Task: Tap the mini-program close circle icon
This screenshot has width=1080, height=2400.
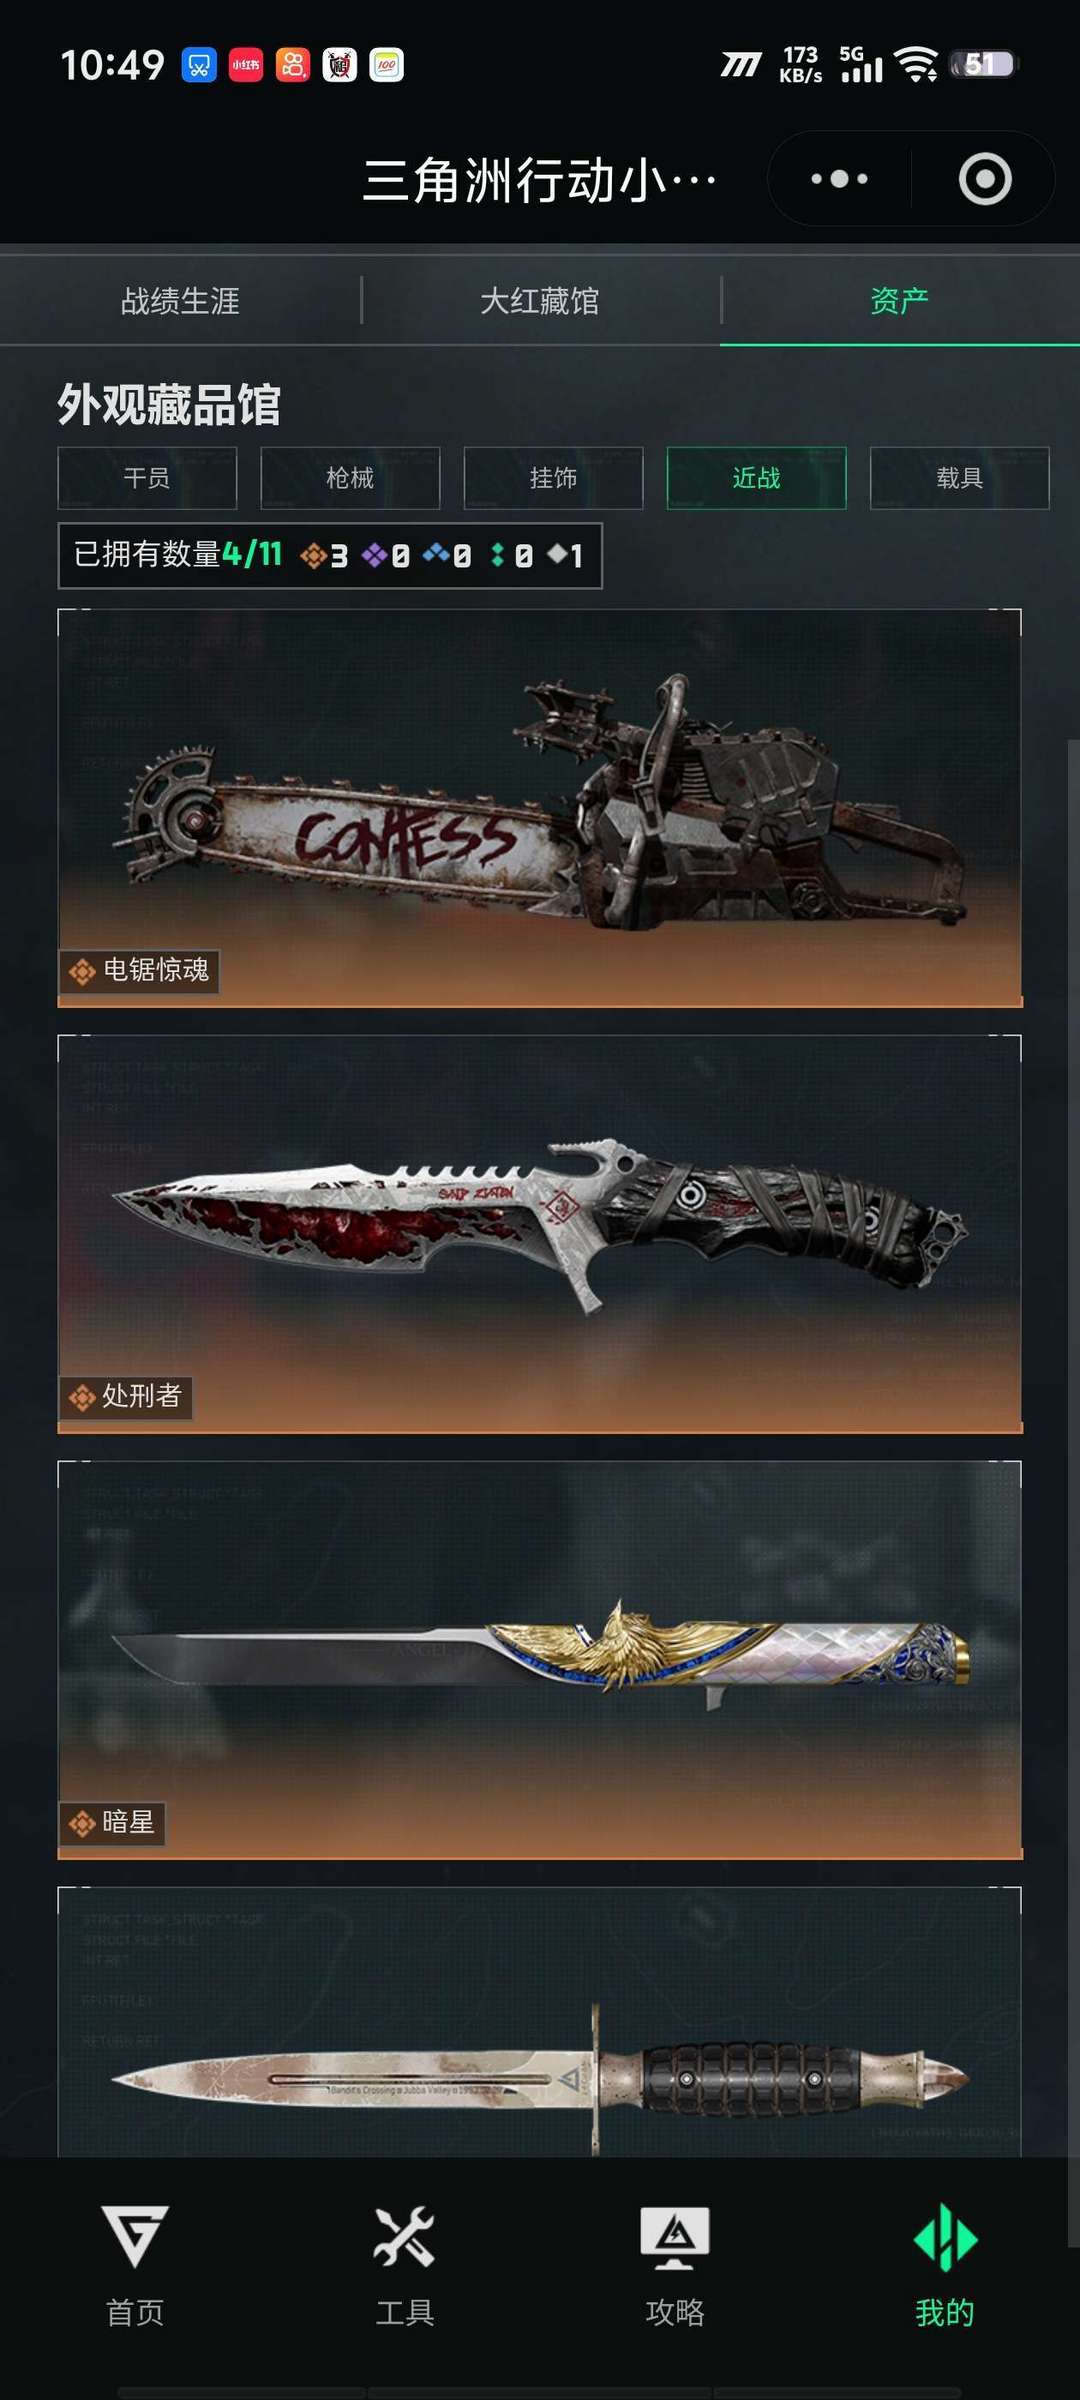Action: (985, 179)
